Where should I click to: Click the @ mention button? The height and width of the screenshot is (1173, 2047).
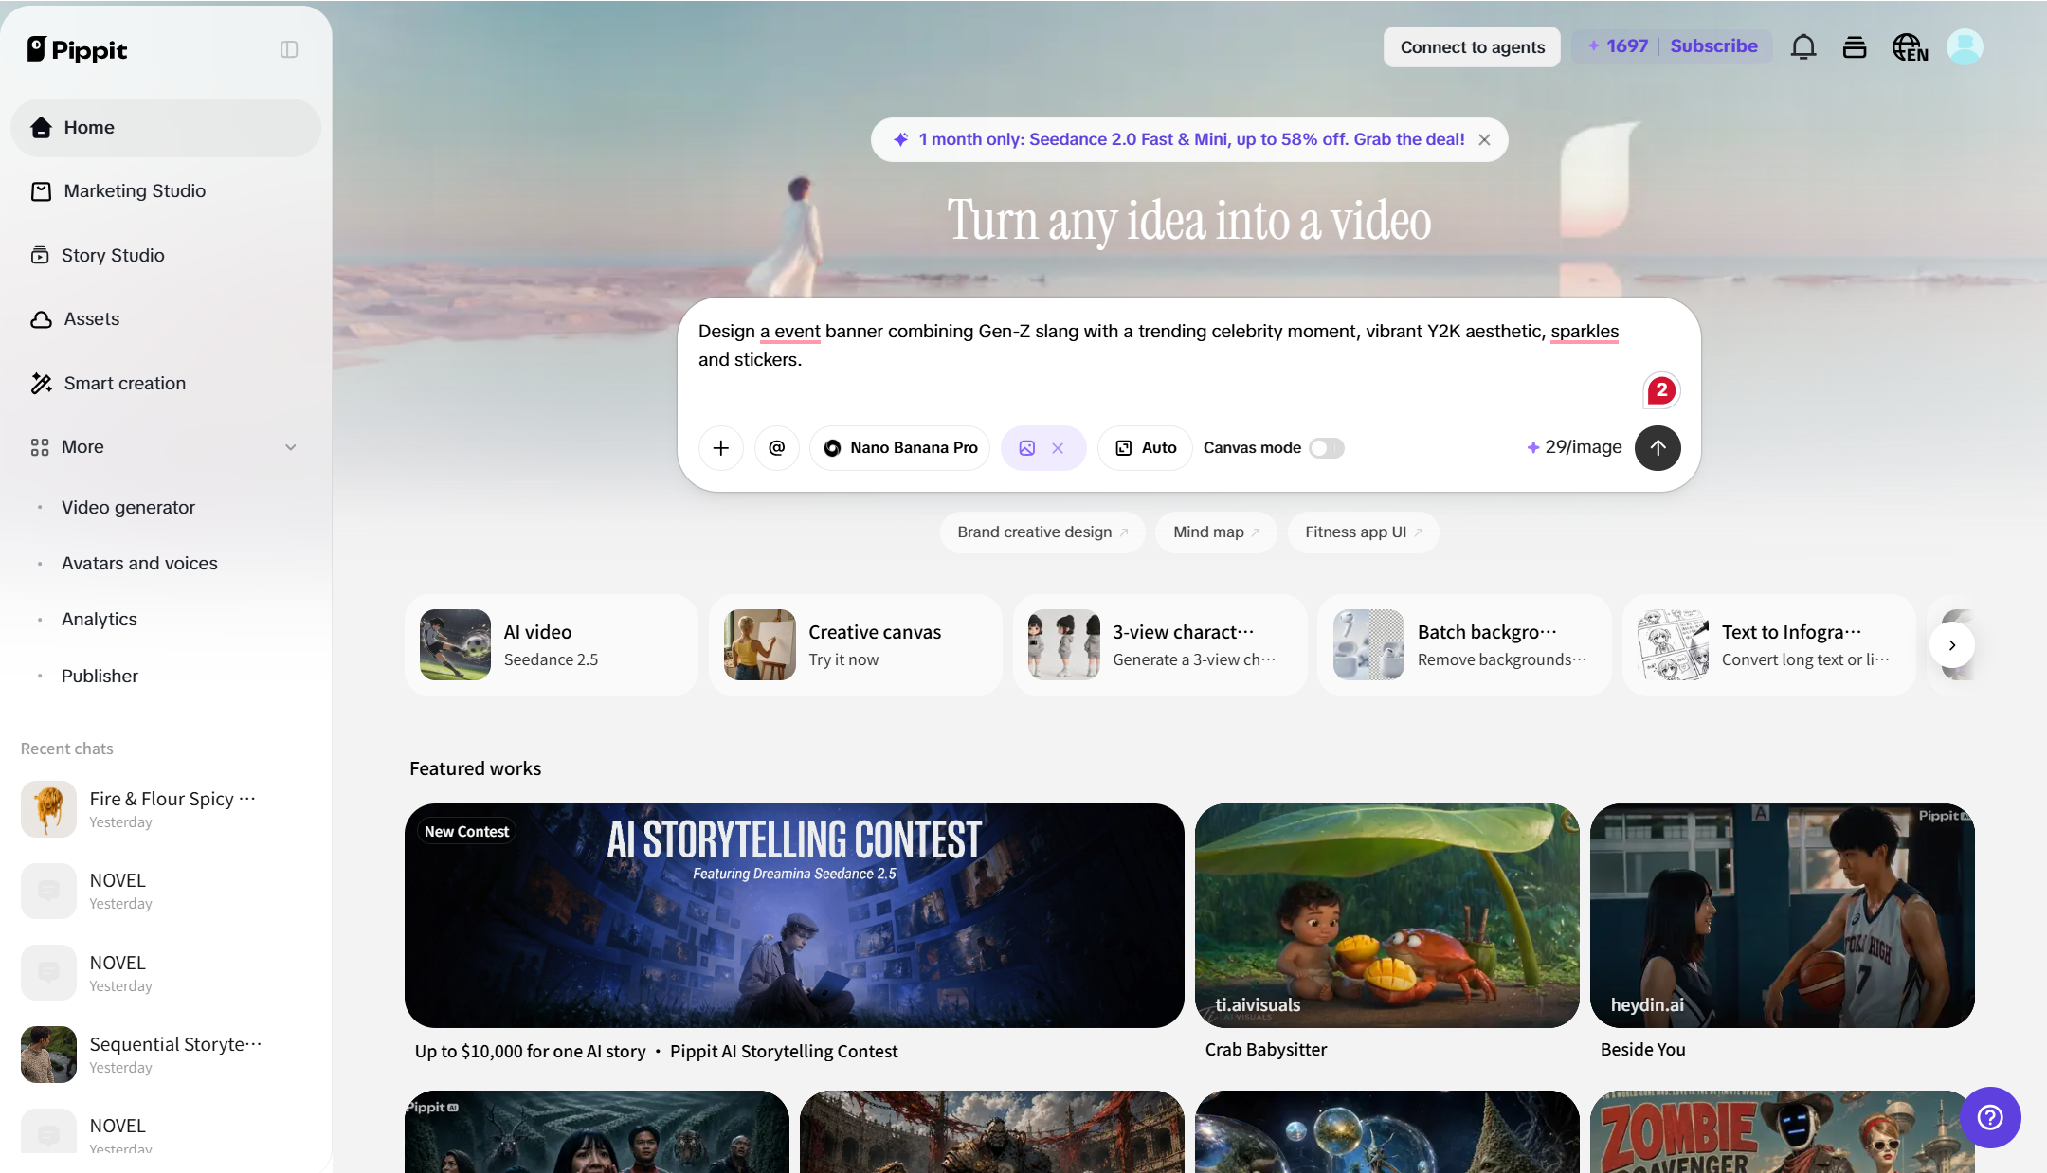point(777,448)
